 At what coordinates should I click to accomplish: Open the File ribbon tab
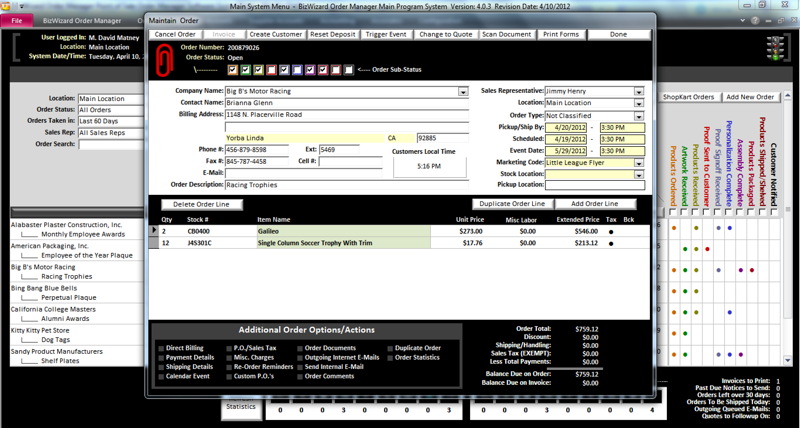coord(17,21)
